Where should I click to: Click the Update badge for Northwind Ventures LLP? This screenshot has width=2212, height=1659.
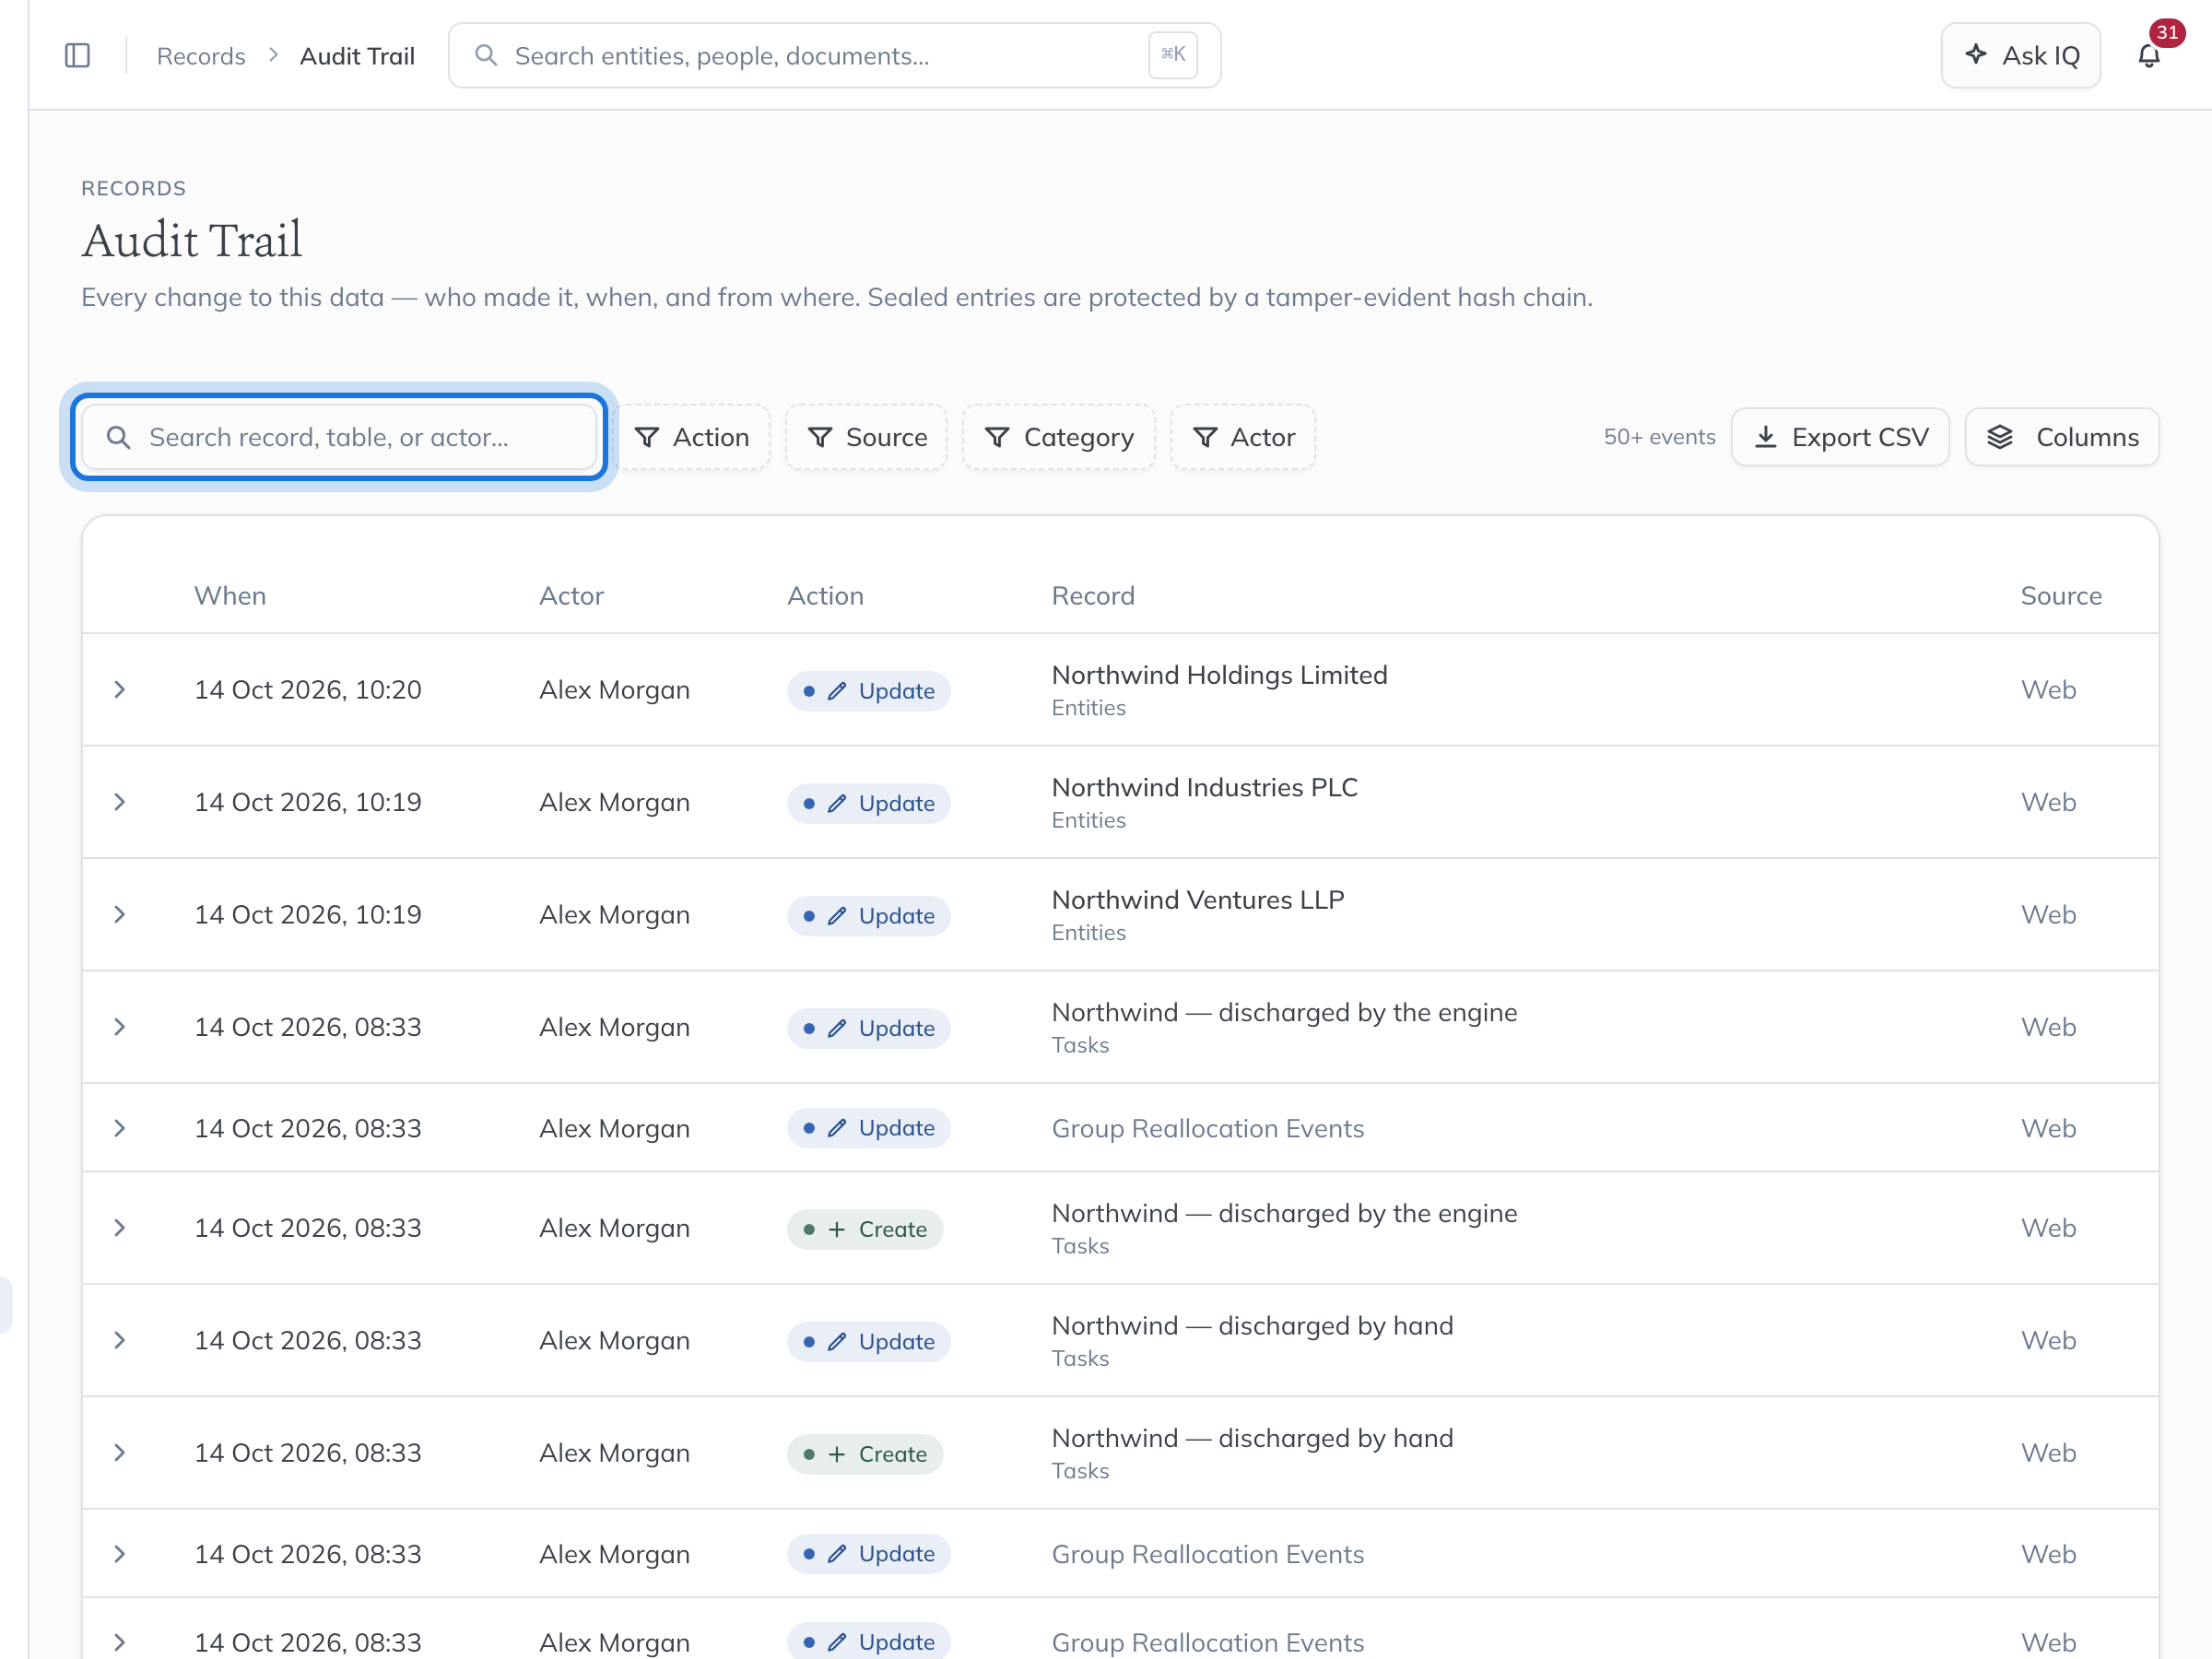tap(868, 916)
